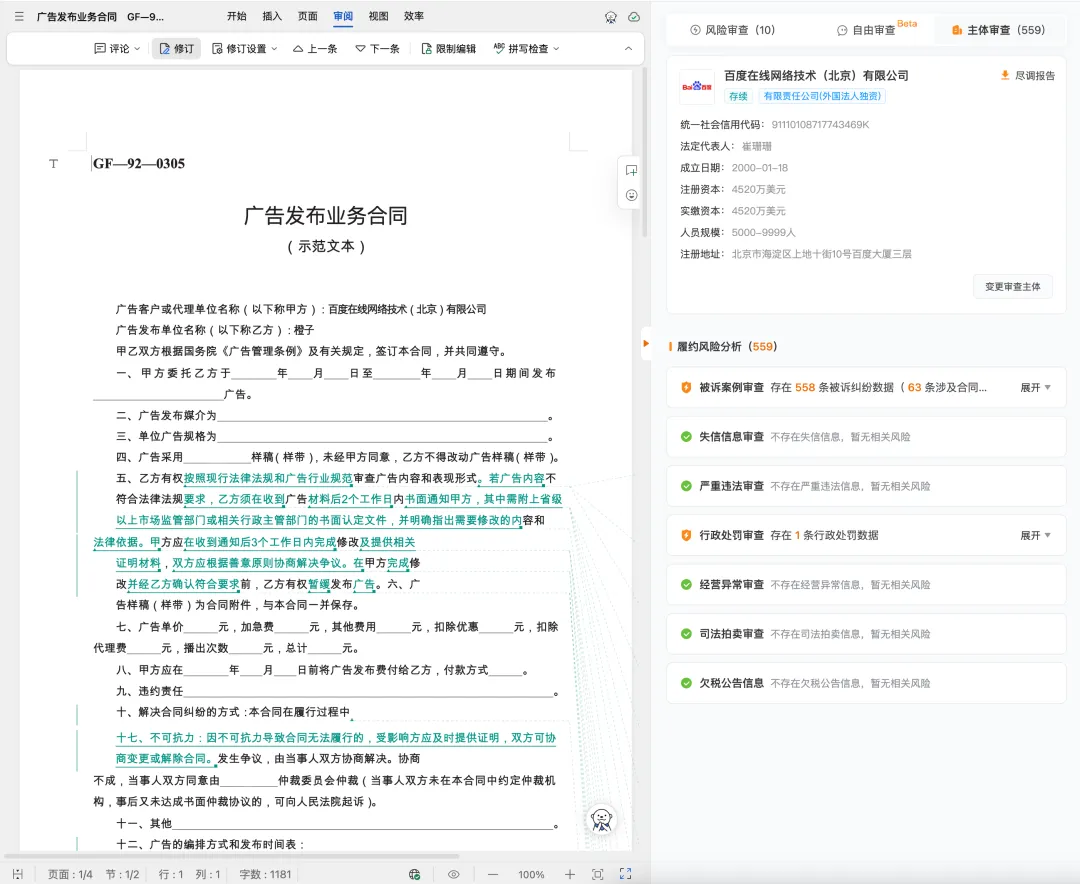Switch to the 视图 tab
Screen dimensions: 1080x884
coord(378,16)
